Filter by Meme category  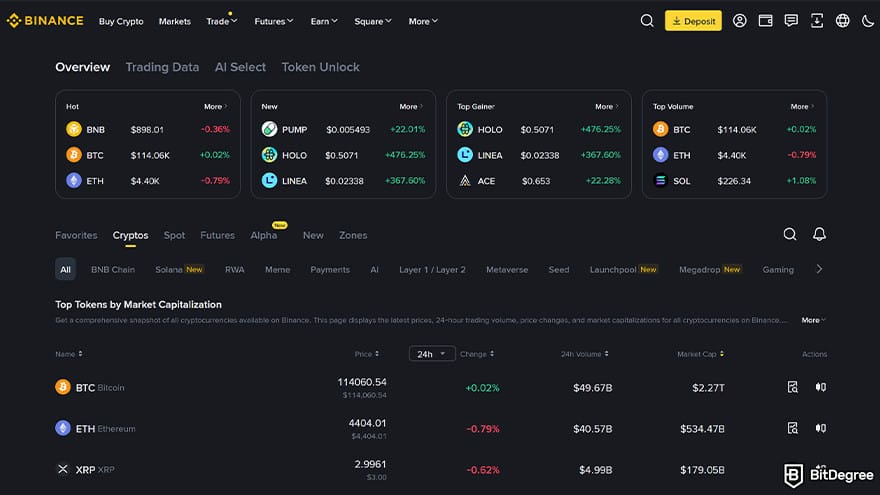point(277,269)
